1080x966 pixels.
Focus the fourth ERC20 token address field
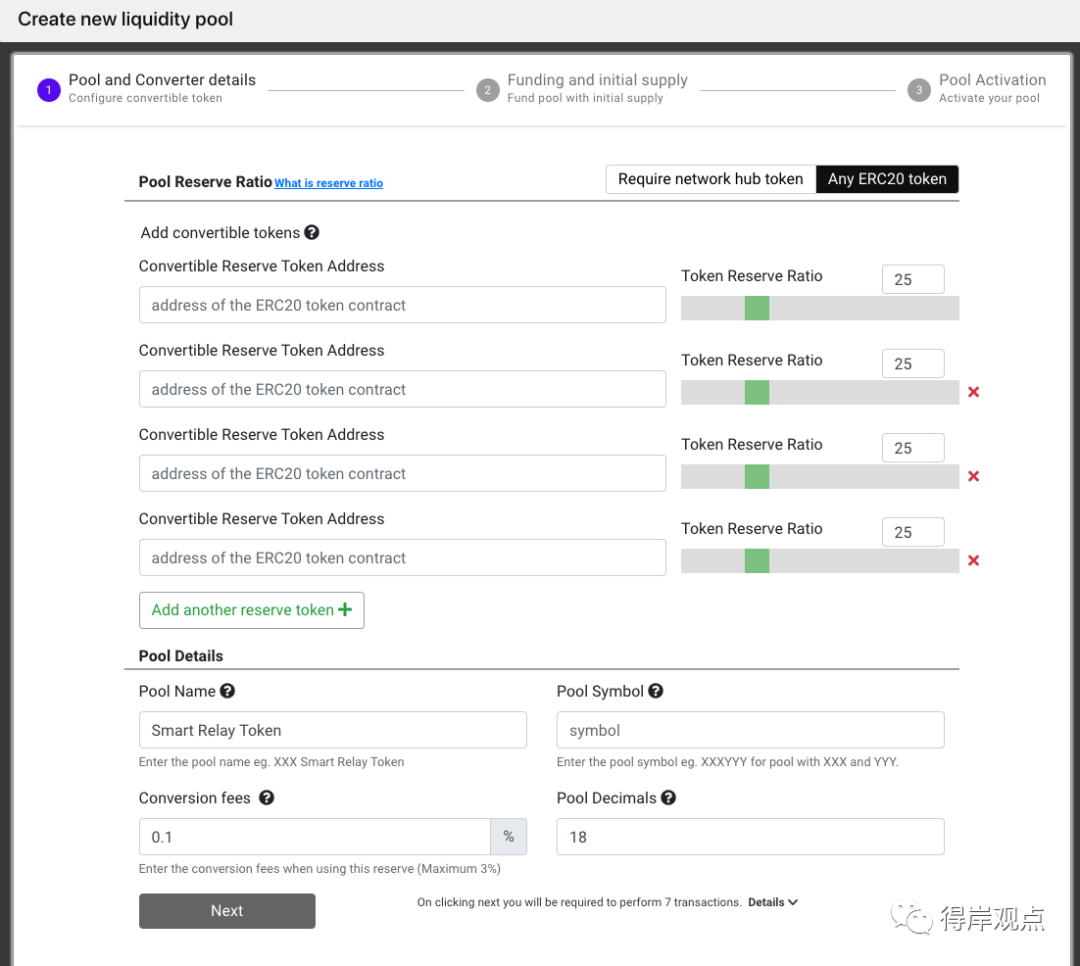tap(402, 557)
